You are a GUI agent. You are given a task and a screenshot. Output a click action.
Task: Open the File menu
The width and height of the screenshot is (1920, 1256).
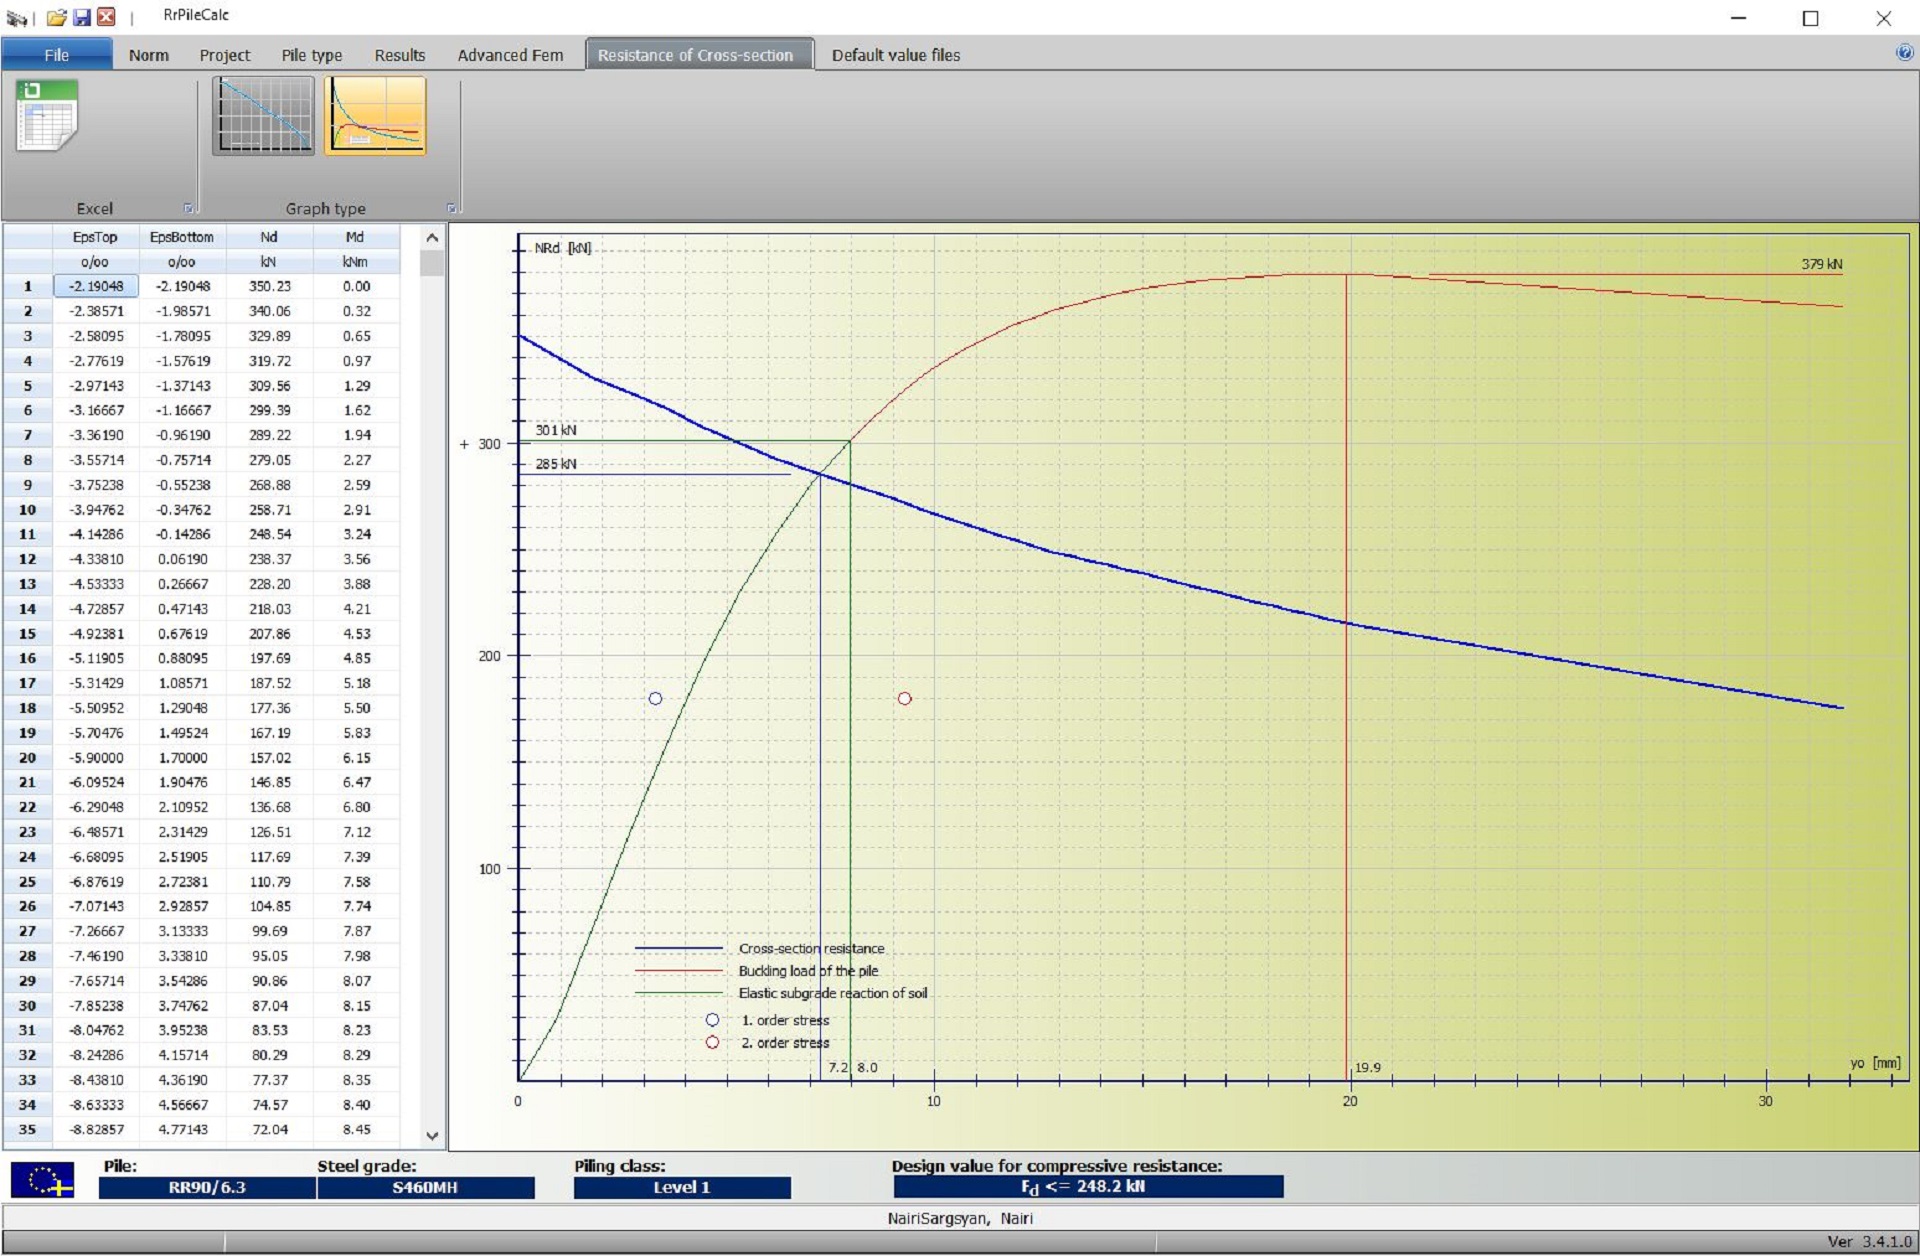(x=57, y=55)
